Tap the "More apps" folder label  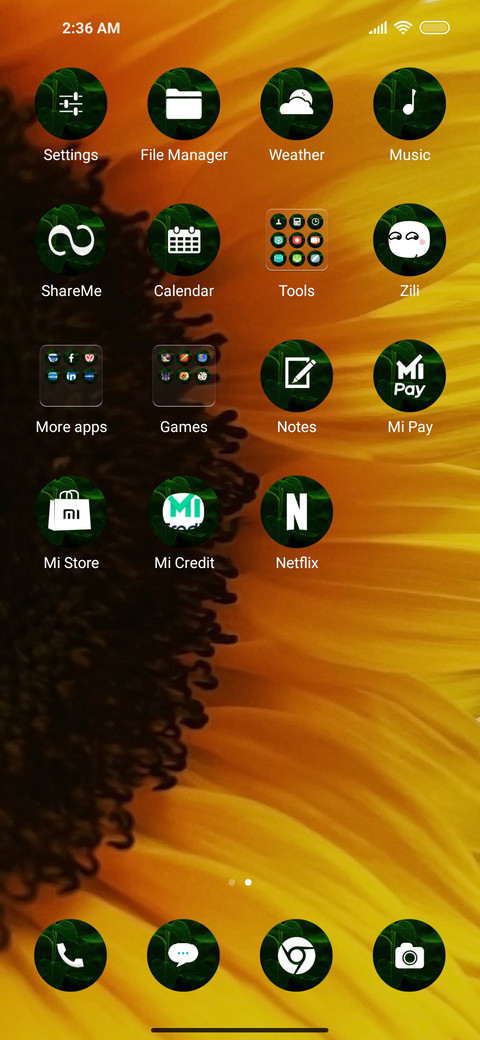(71, 427)
